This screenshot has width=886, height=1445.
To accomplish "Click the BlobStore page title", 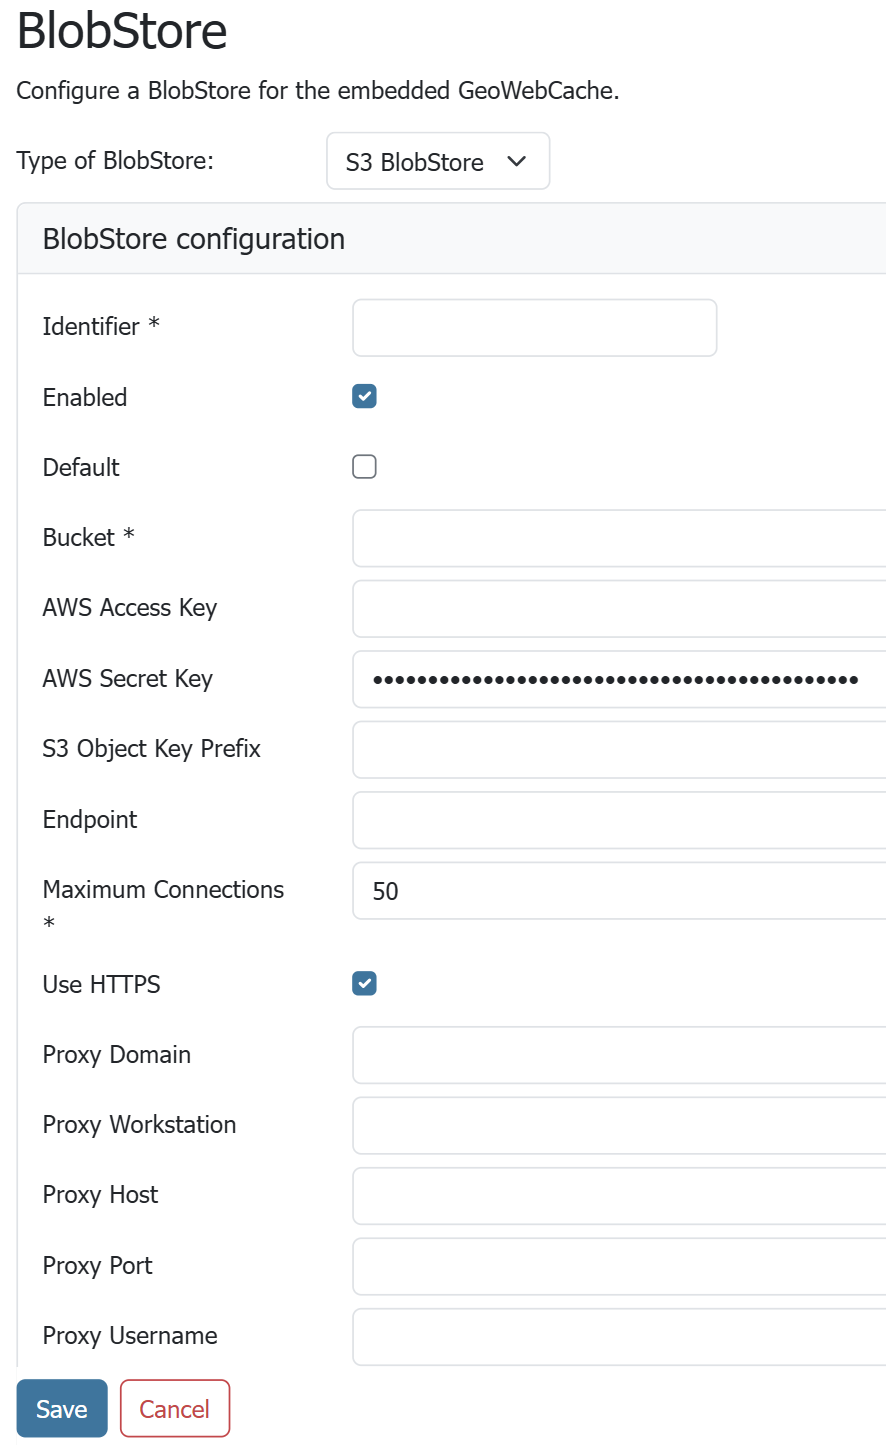I will tap(122, 31).
